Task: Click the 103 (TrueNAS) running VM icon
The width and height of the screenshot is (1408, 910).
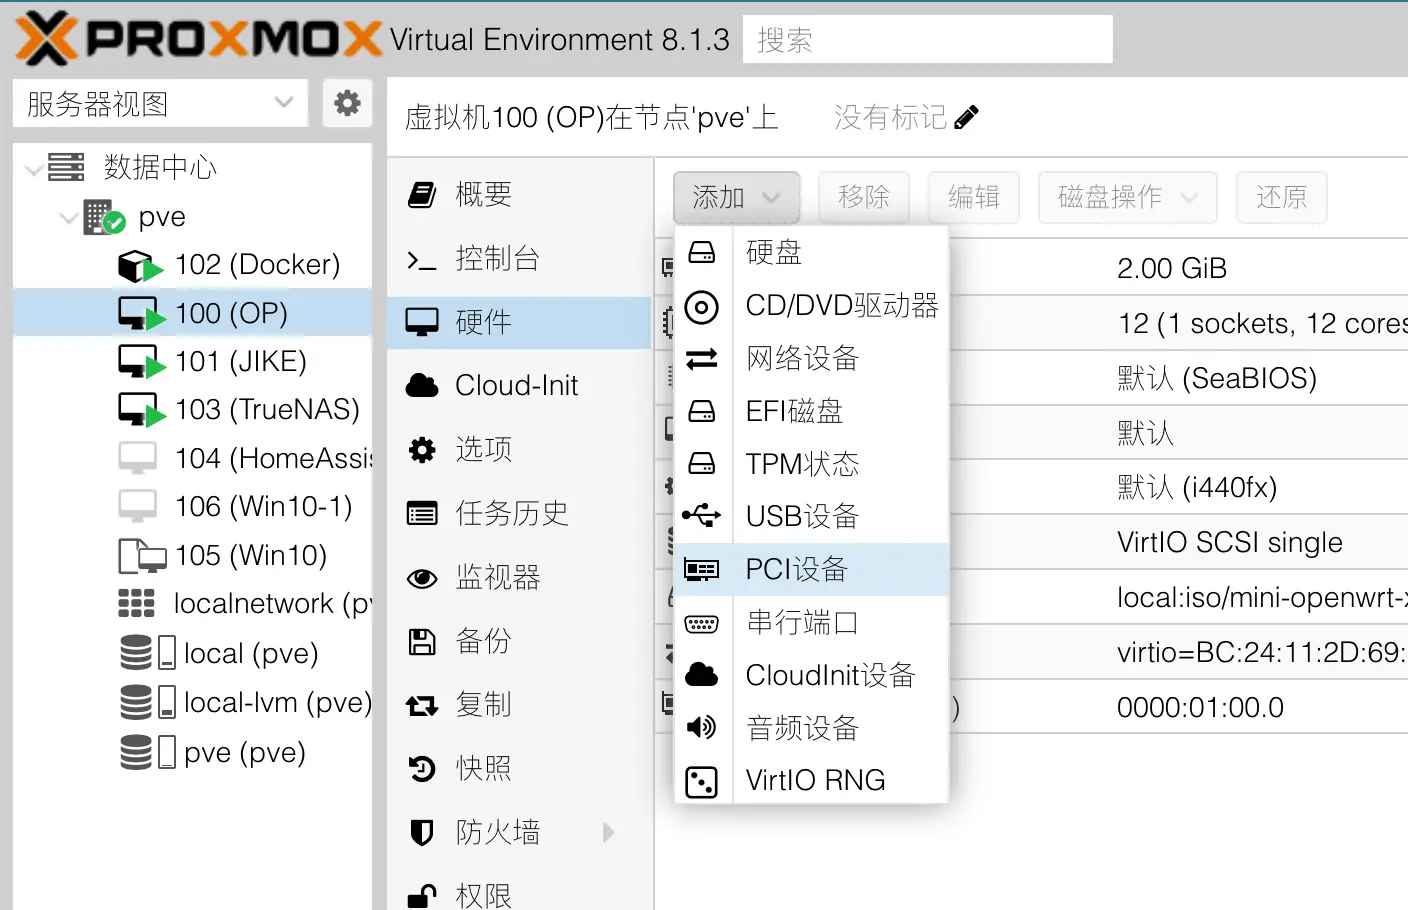Action: click(x=141, y=410)
